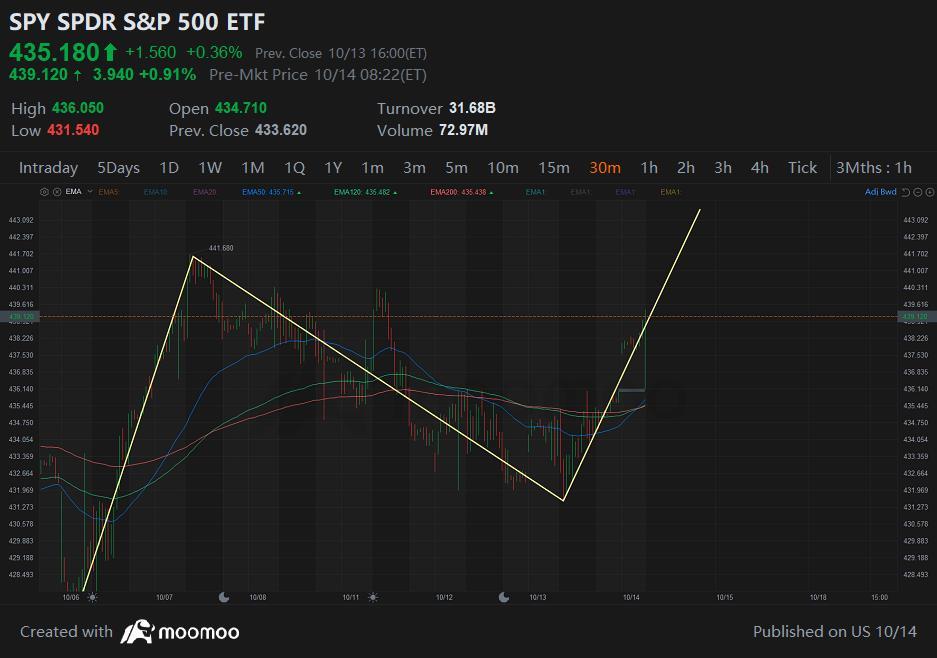This screenshot has height=658, width=937.
Task: Toggle the EMA120 line visibility
Action: (x=365, y=192)
